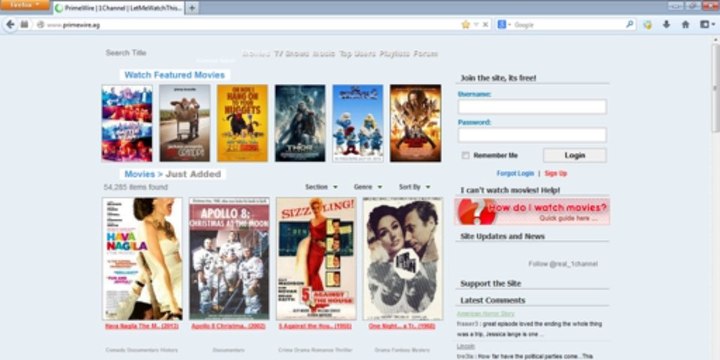
Task: Open The Smurfs 2 featured poster
Action: (x=358, y=123)
